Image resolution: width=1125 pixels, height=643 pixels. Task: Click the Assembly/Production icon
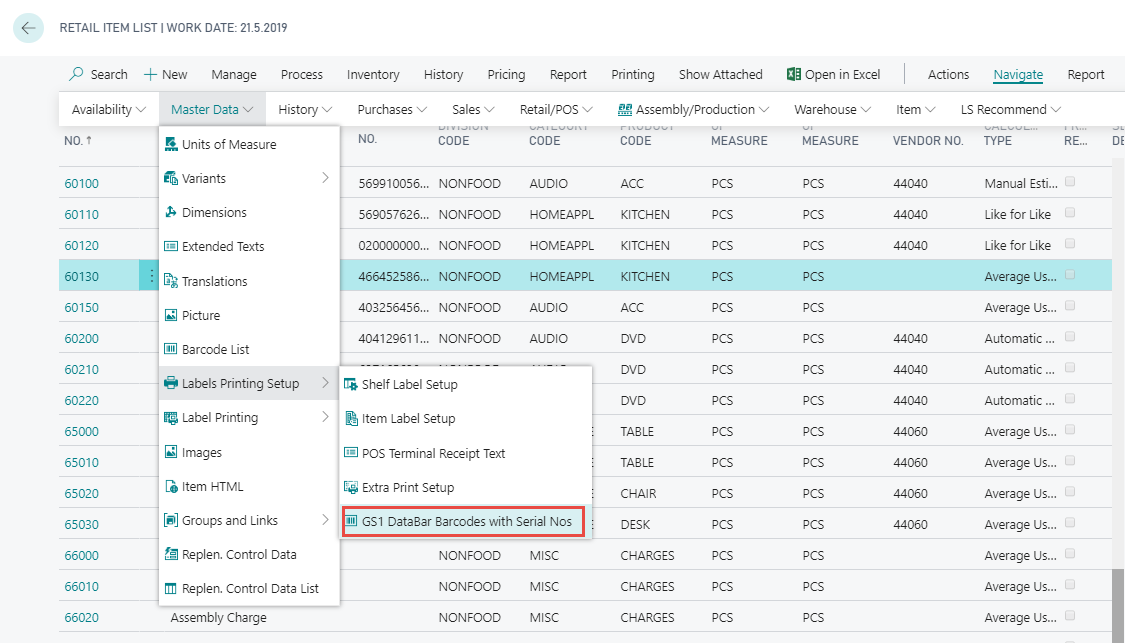coord(625,110)
